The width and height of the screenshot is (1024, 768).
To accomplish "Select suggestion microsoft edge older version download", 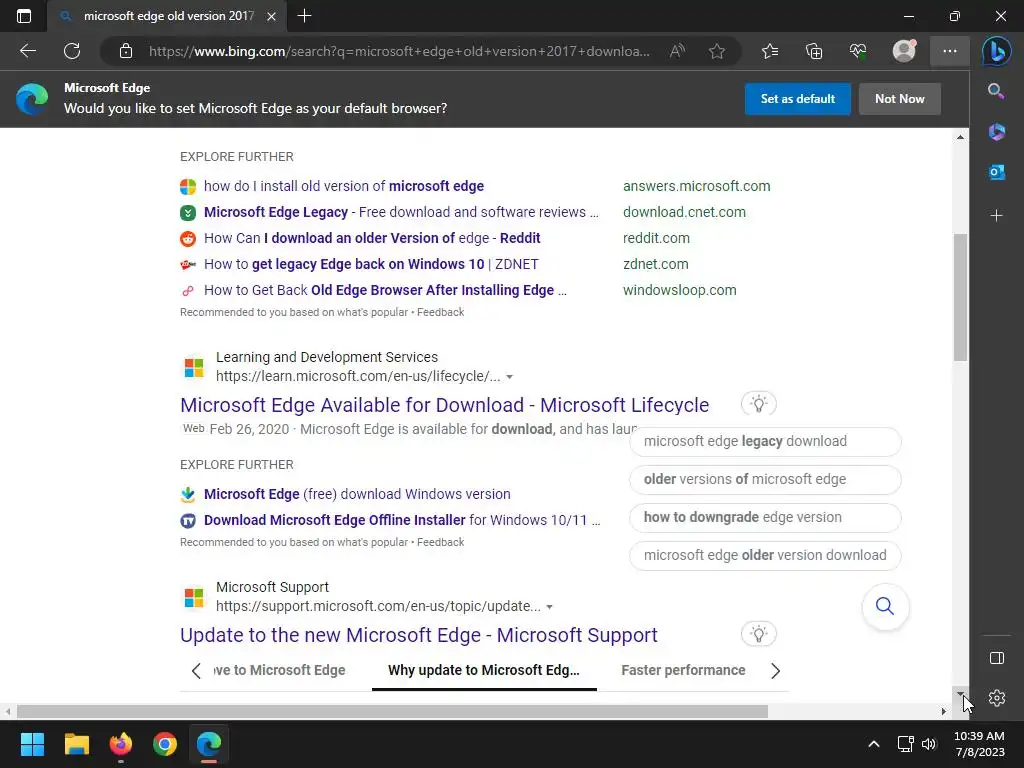I will [765, 555].
